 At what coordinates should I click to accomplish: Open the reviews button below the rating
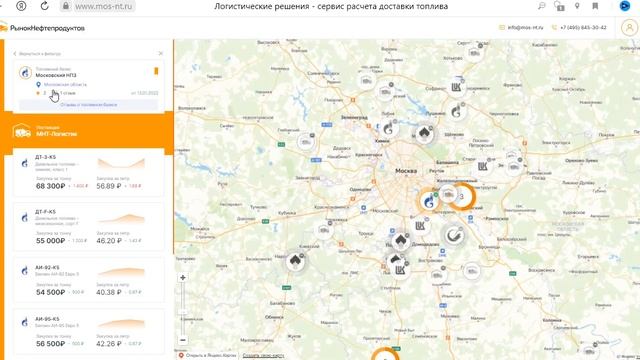[x=88, y=105]
